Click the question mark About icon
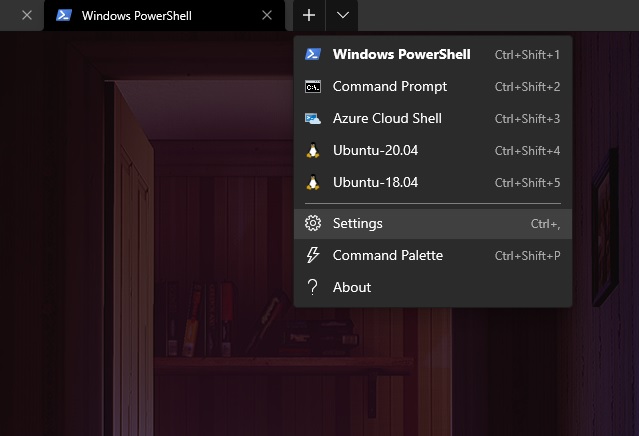The image size is (639, 436). 313,287
